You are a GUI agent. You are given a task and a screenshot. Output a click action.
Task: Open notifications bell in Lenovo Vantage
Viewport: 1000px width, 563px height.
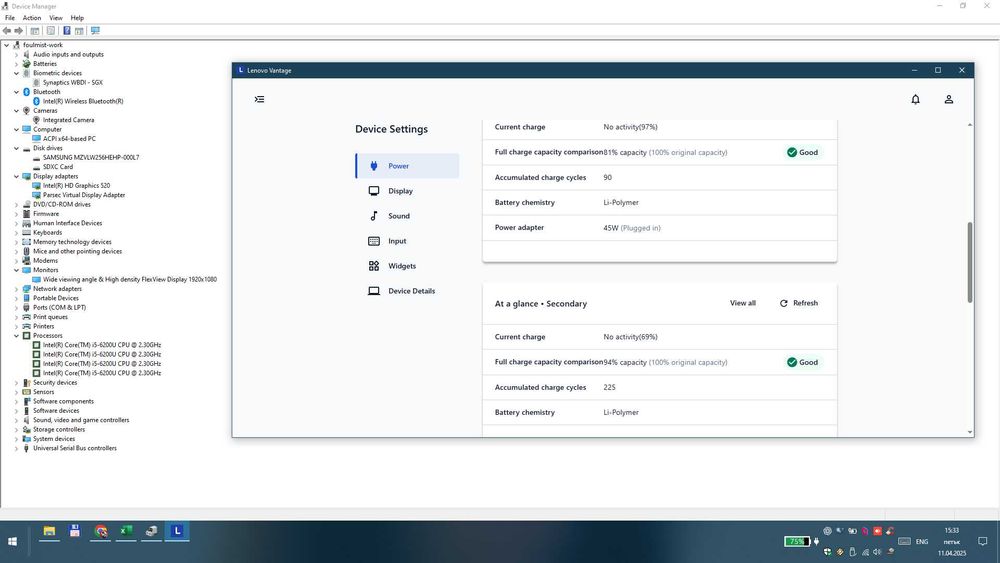pyautogui.click(x=915, y=99)
